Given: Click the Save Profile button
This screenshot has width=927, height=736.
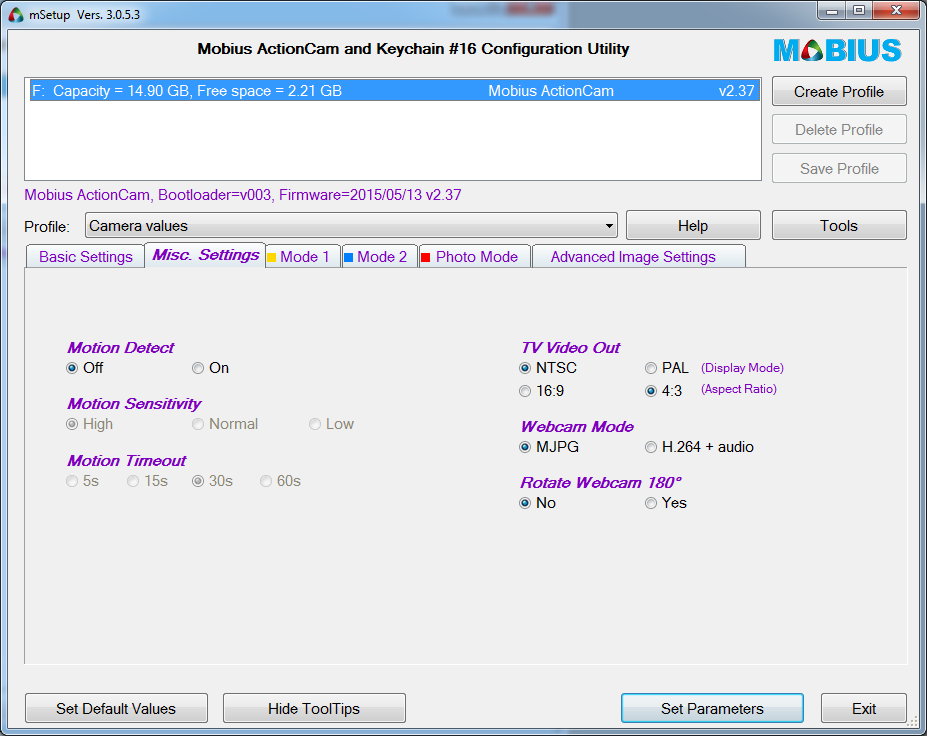Looking at the screenshot, I should click(839, 168).
